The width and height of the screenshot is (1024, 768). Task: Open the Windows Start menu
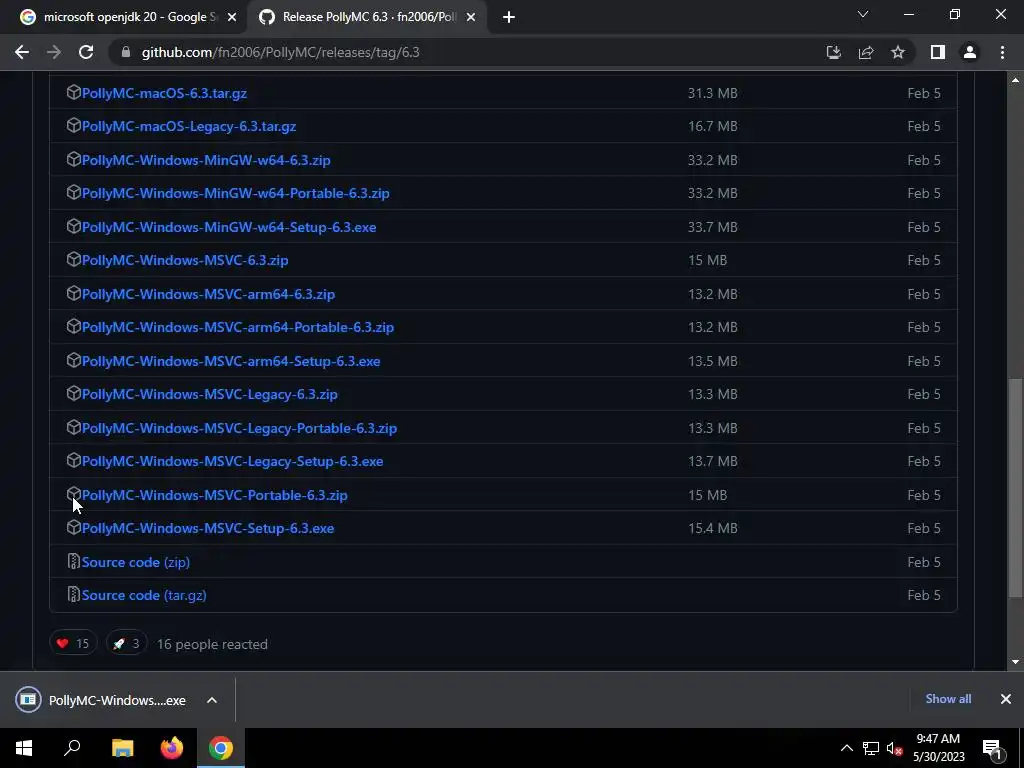pyautogui.click(x=24, y=748)
